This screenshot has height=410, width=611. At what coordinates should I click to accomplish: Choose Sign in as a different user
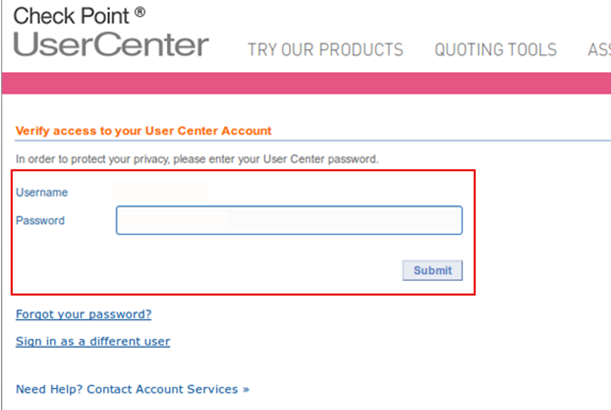coord(93,341)
